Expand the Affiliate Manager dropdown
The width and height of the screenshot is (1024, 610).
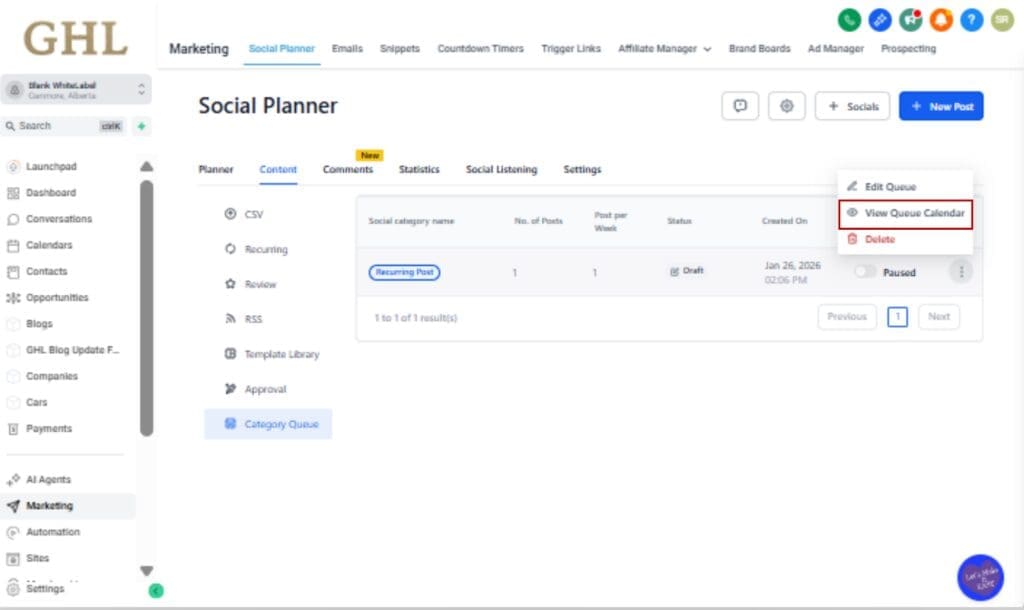(661, 47)
